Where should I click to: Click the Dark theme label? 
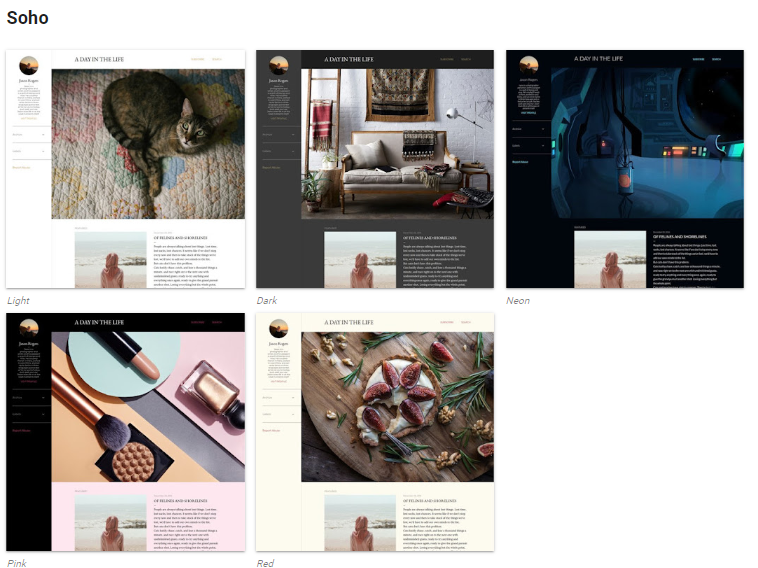coord(267,301)
